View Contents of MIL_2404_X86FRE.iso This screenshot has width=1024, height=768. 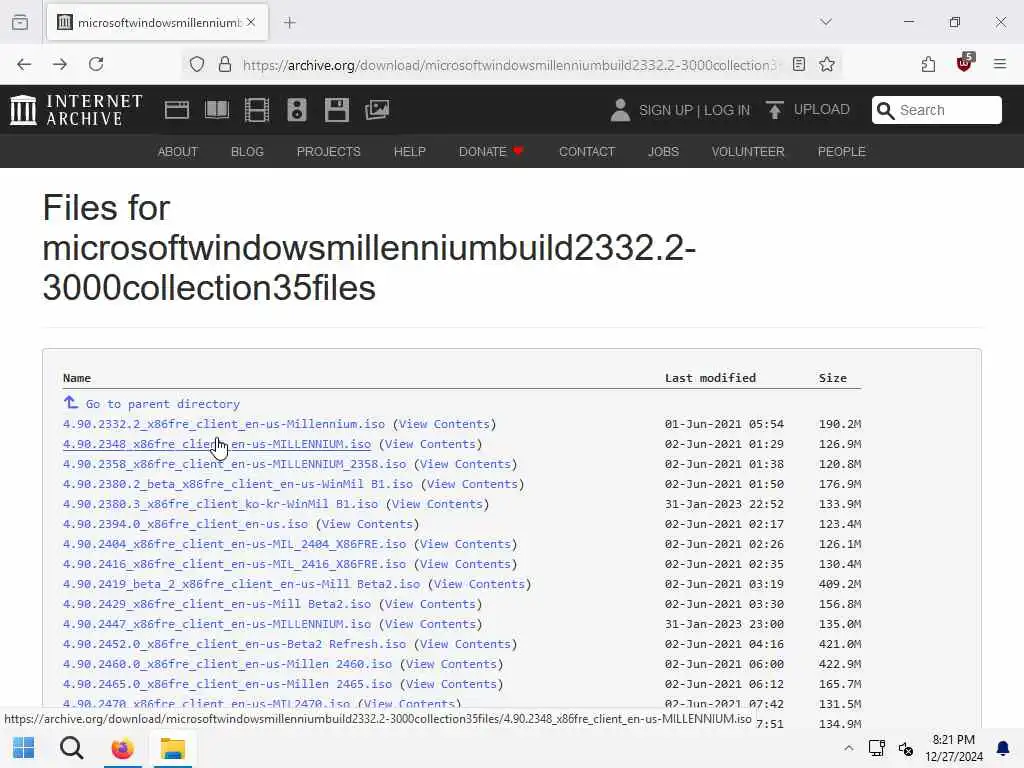(x=466, y=544)
